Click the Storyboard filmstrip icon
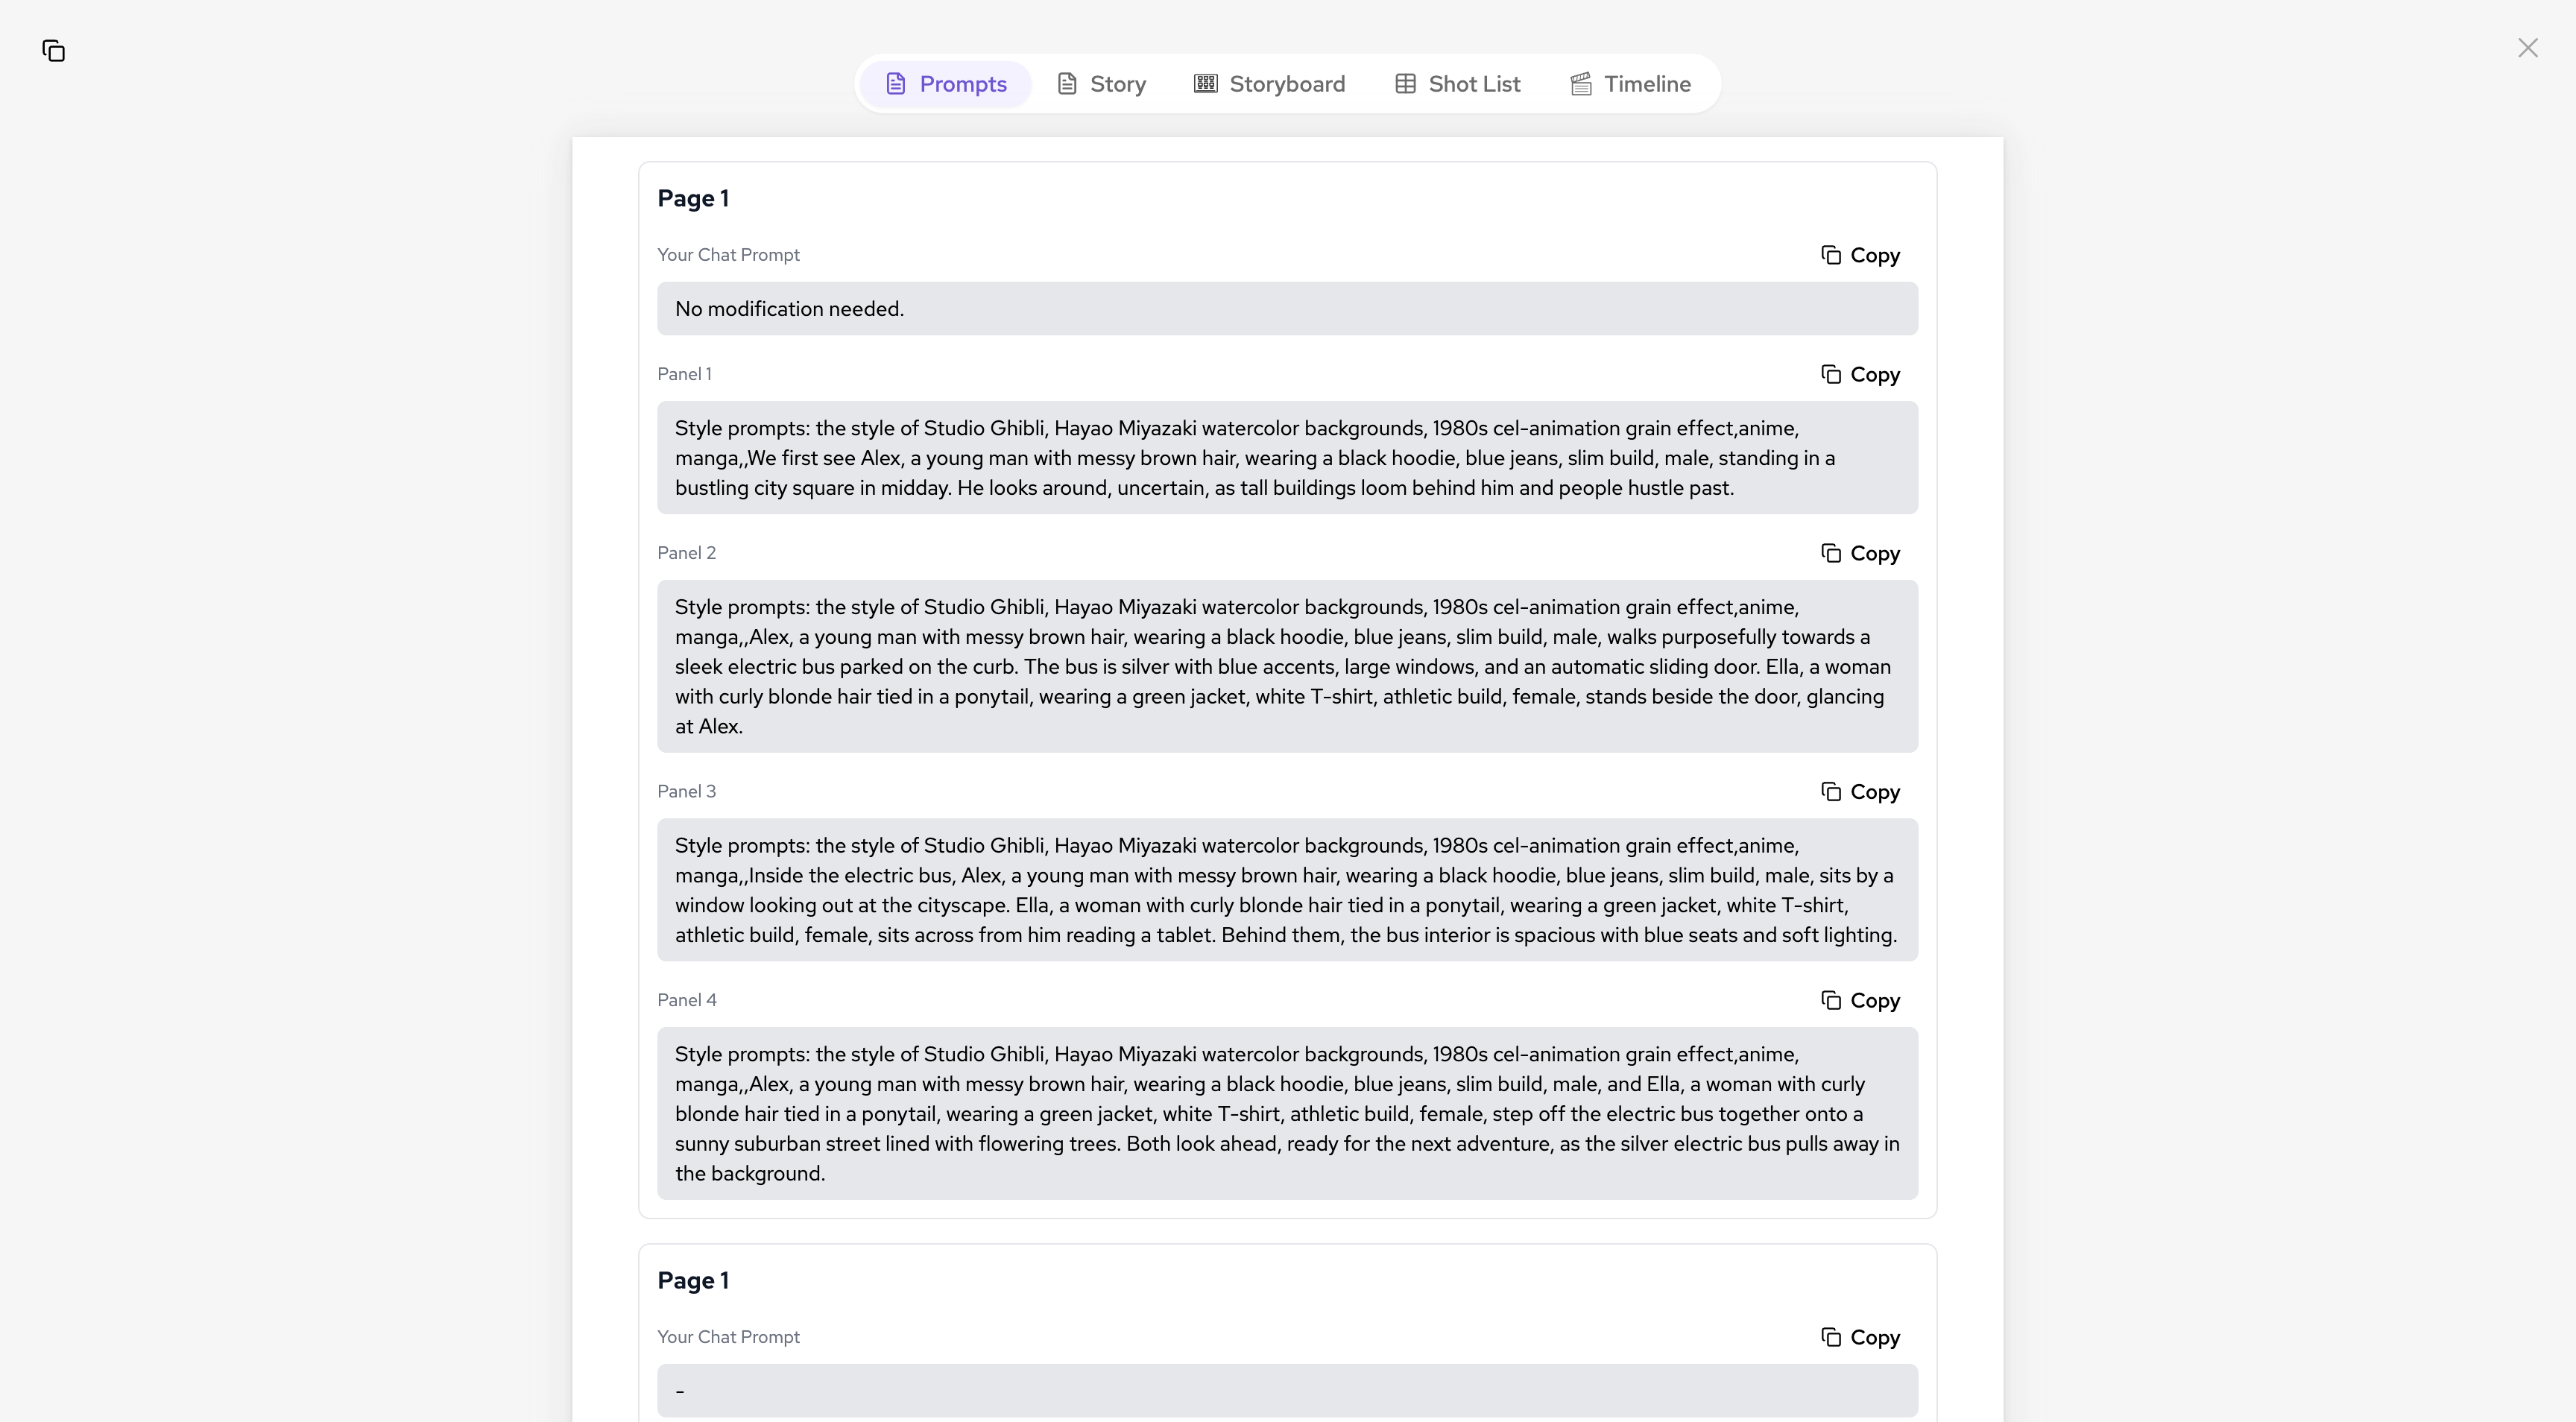 [1206, 84]
